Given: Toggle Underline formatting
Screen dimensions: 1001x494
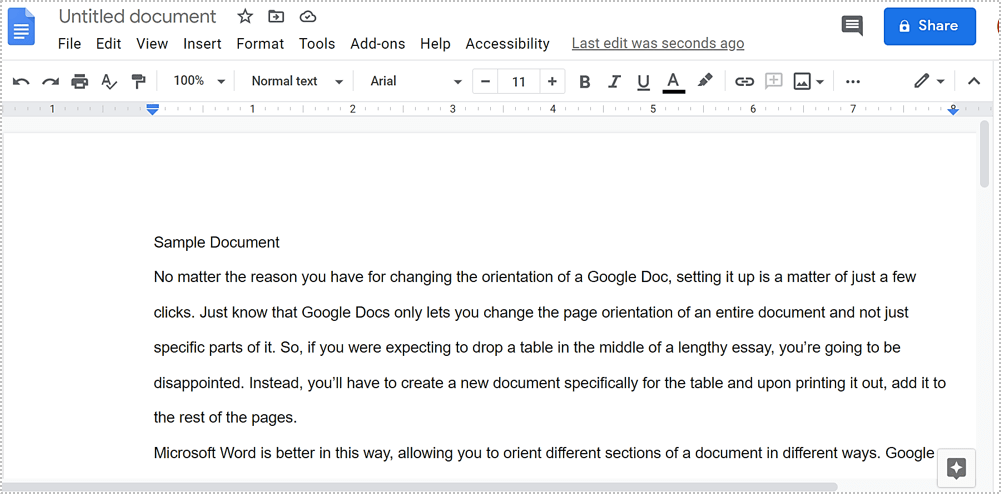Looking at the screenshot, I should coord(643,82).
